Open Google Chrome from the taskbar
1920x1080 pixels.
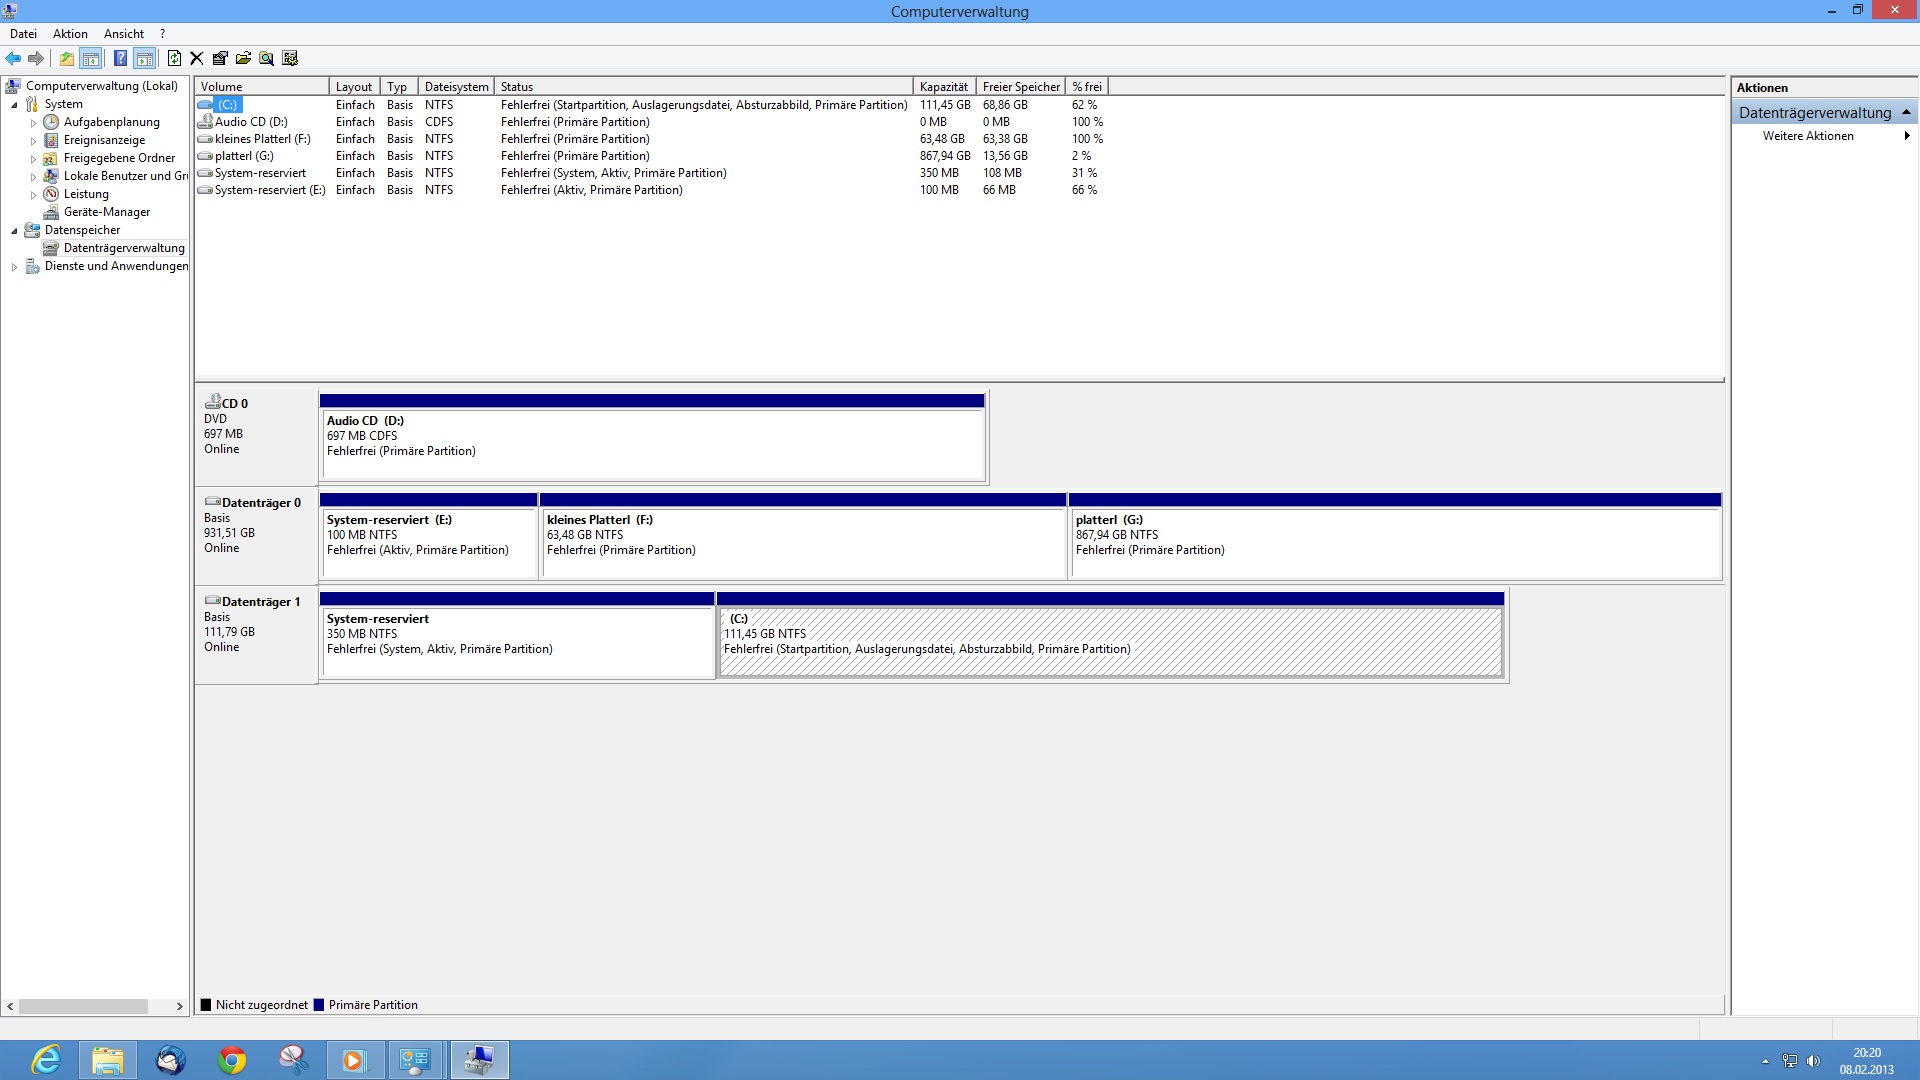coord(232,1060)
